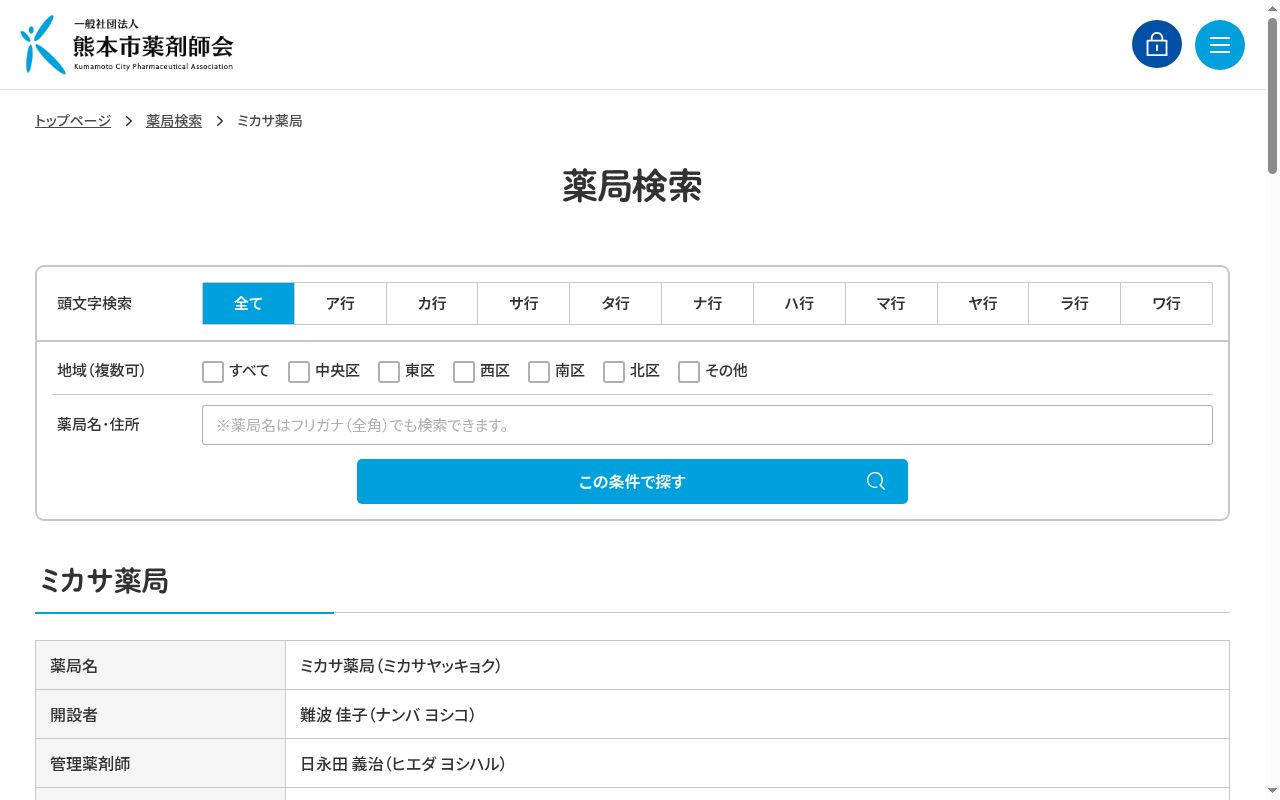The image size is (1280, 800).
Task: Click the 開設者 table header cell
Action: coord(160,714)
